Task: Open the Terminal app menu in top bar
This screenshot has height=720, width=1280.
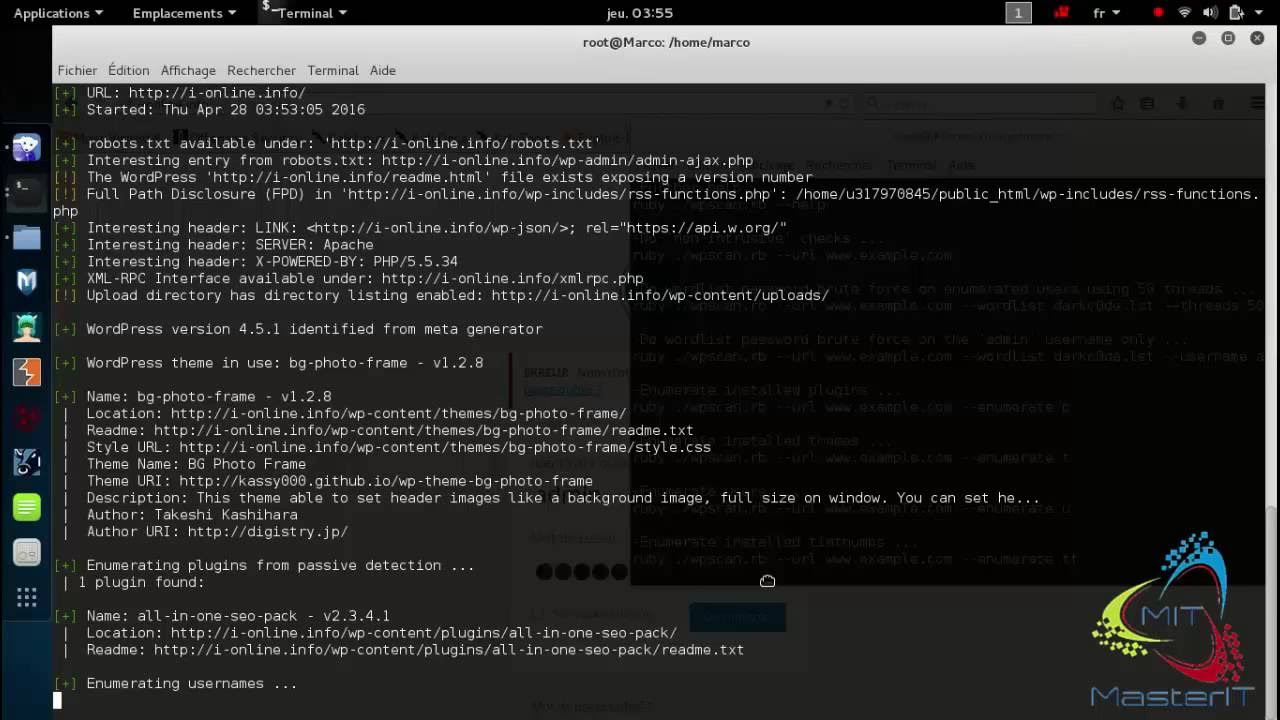Action: (305, 13)
